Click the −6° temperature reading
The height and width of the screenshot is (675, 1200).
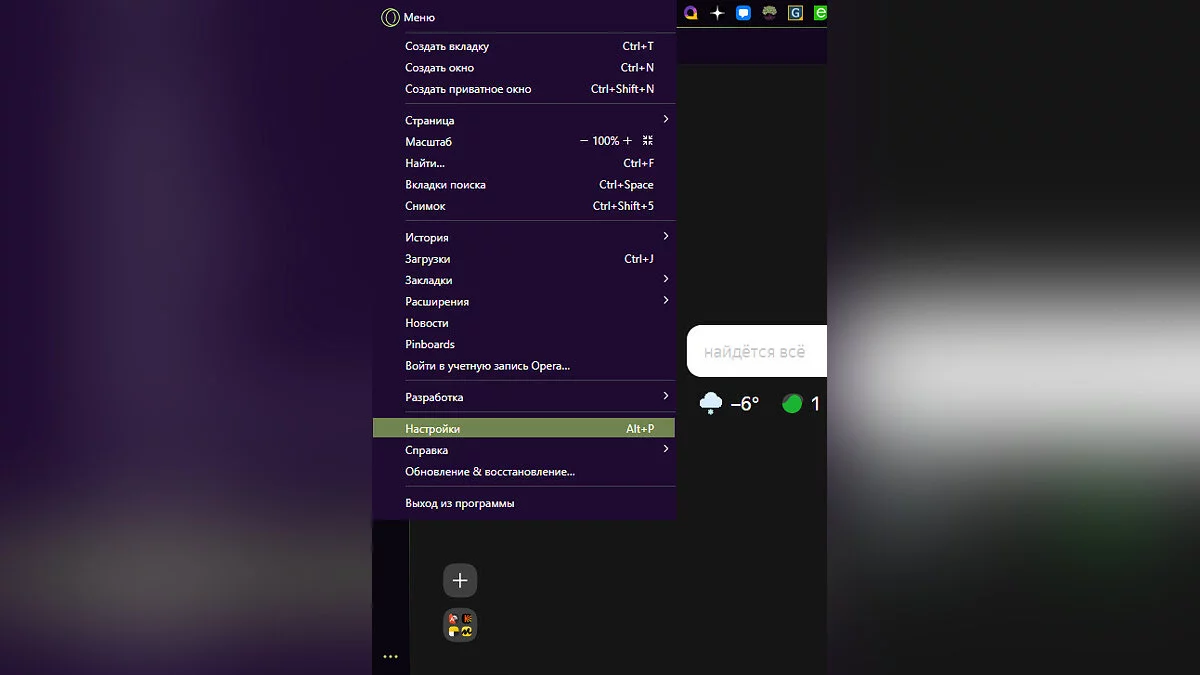point(745,404)
